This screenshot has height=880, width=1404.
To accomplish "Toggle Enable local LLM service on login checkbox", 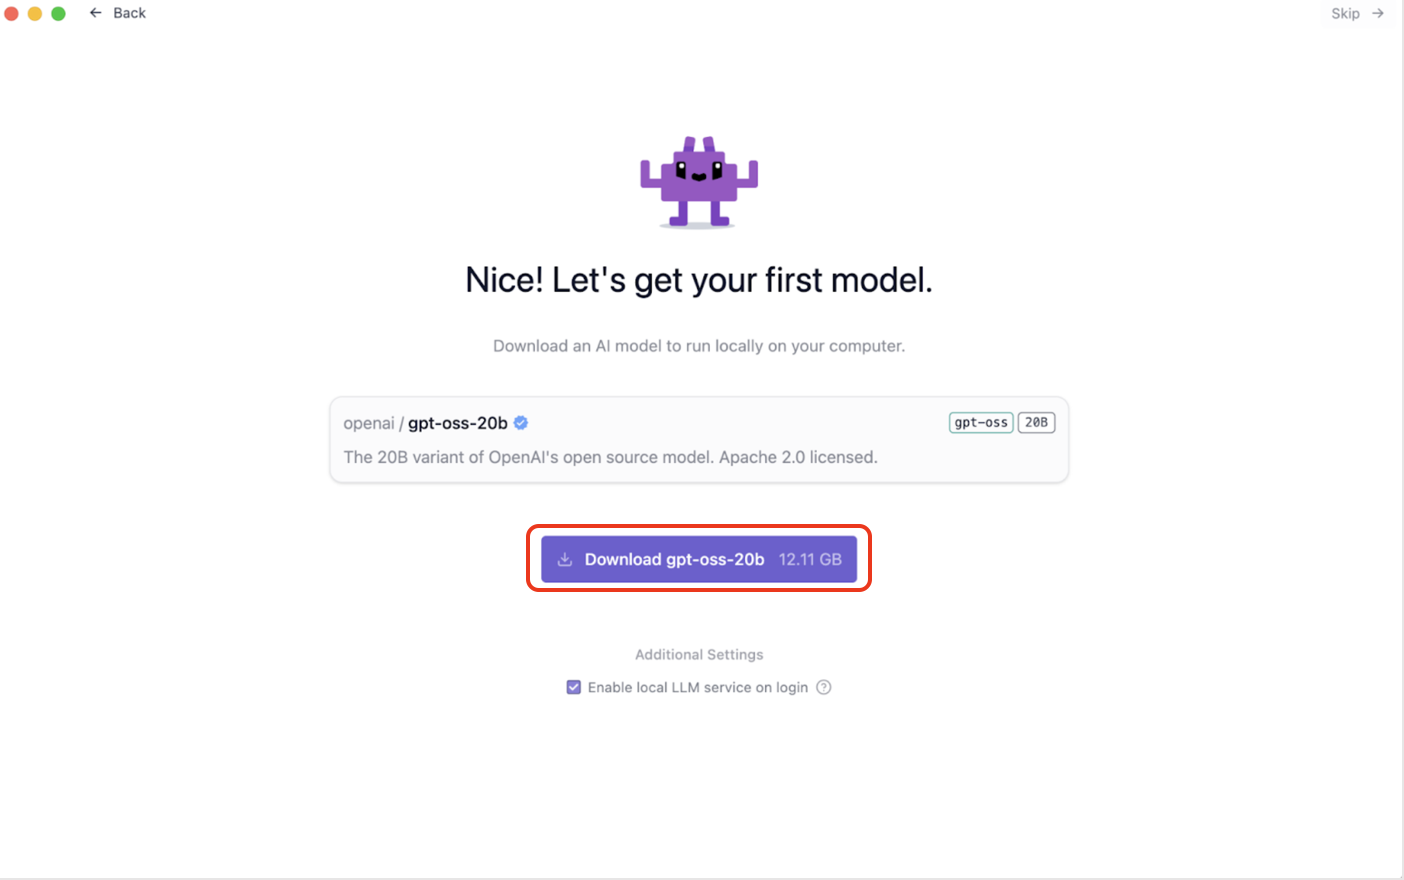I will coord(574,687).
